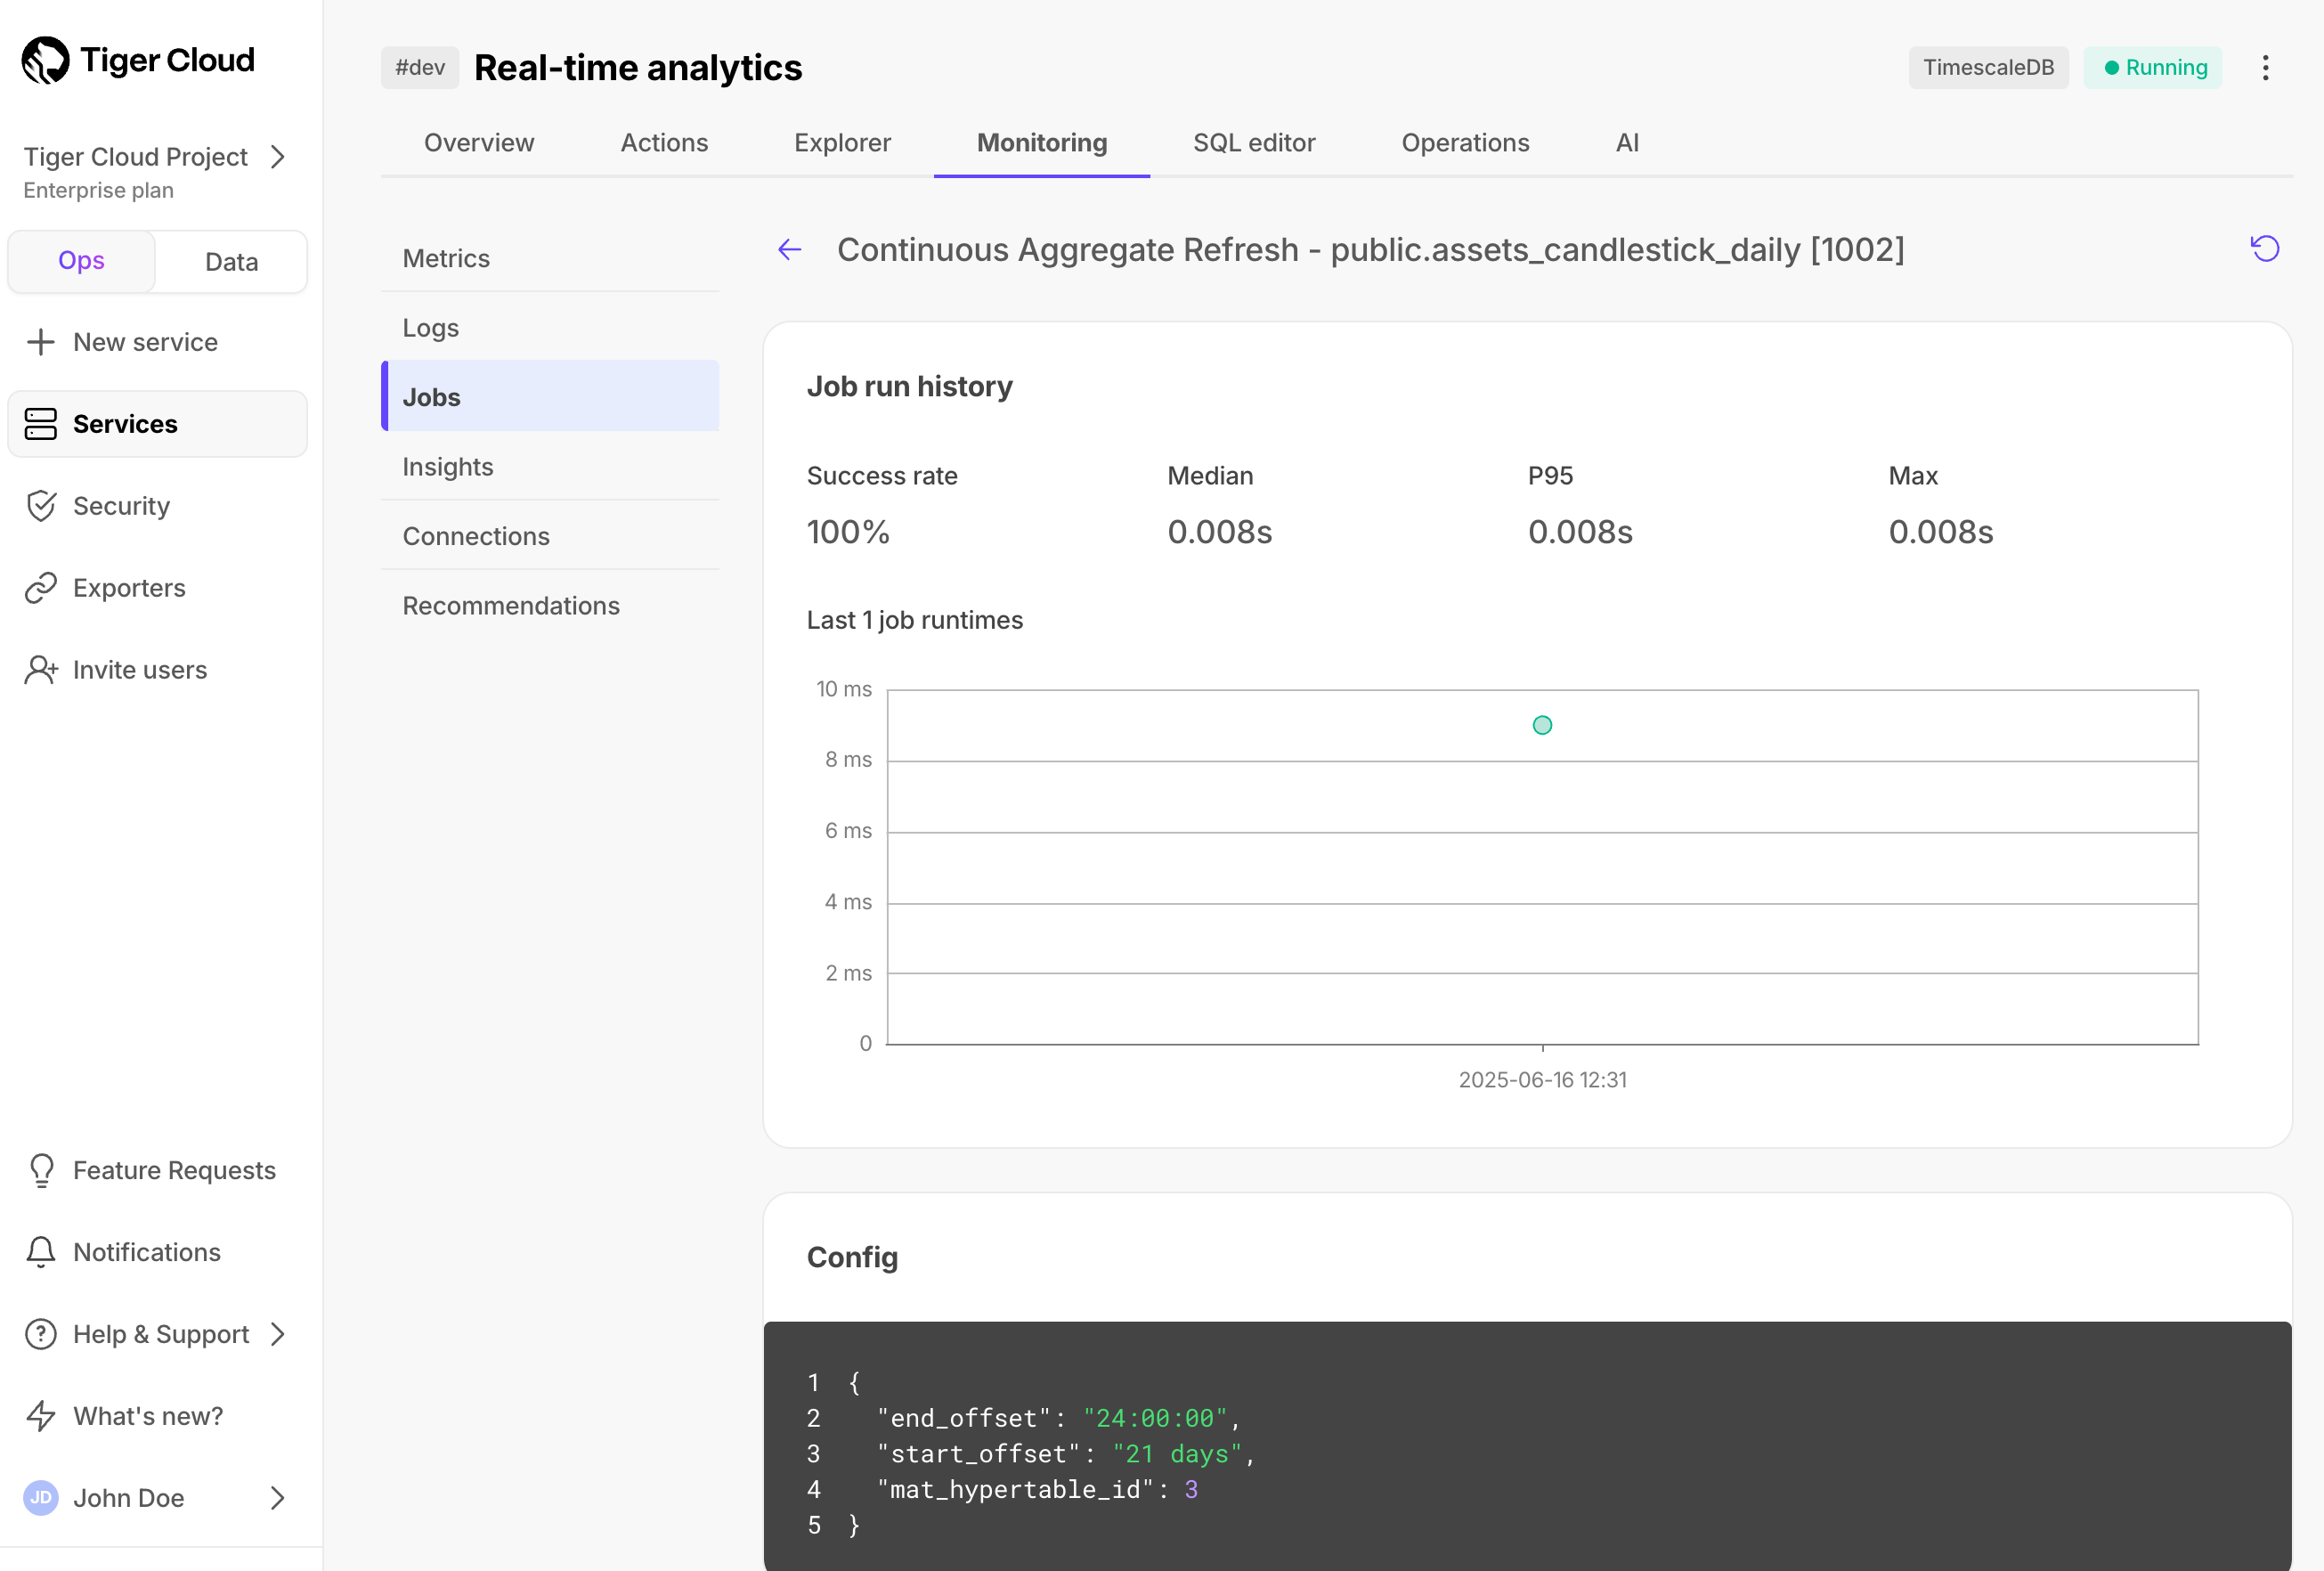Click the Security shield icon

[x=41, y=506]
